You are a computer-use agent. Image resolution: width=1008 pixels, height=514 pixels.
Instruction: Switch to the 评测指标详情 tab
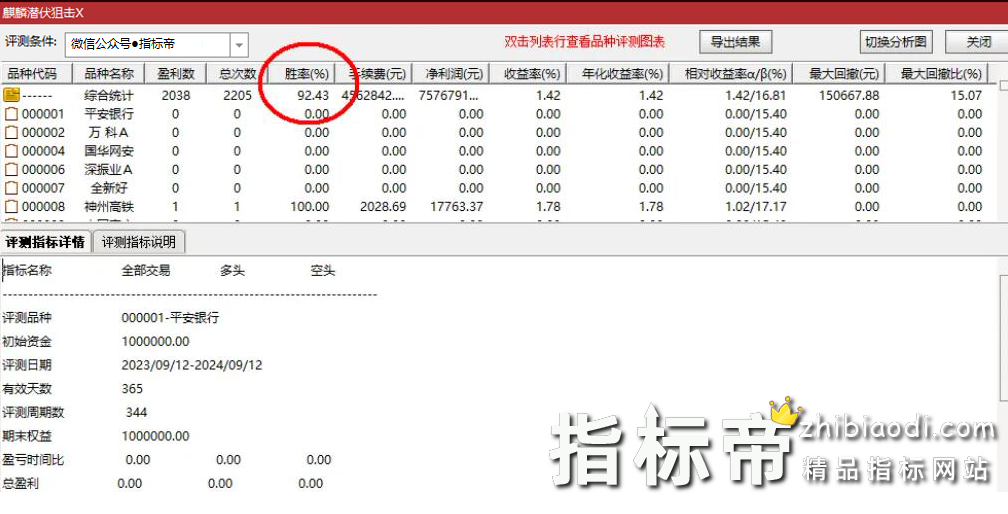click(x=45, y=242)
